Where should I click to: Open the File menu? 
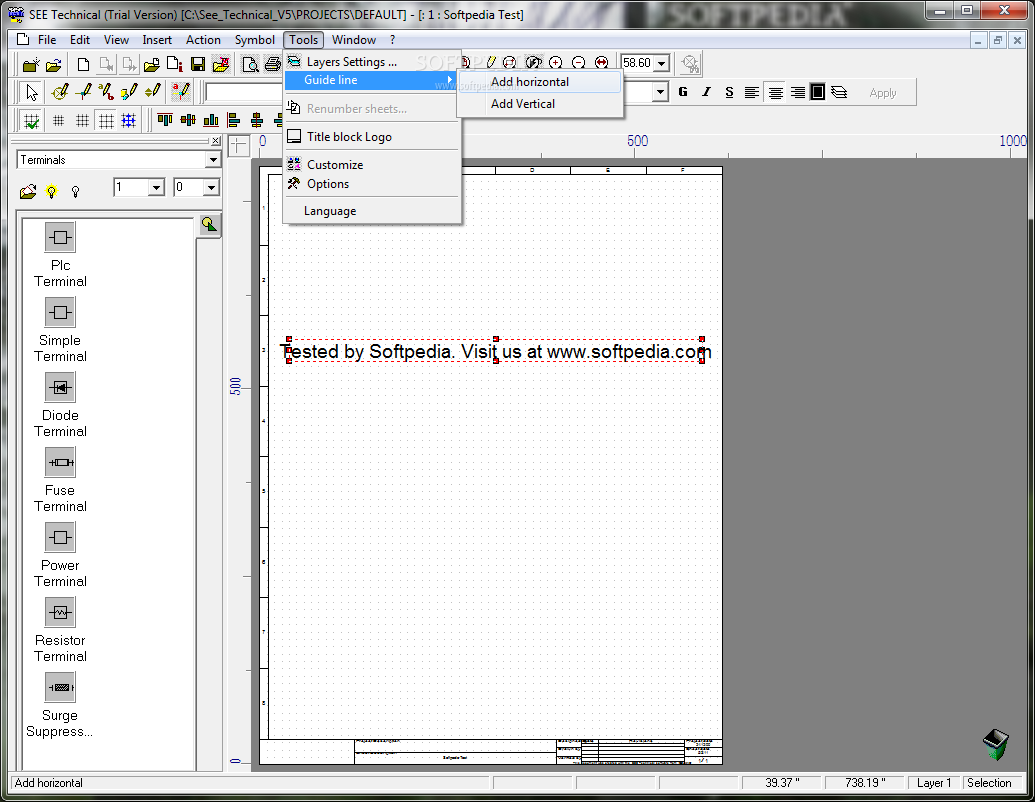46,40
